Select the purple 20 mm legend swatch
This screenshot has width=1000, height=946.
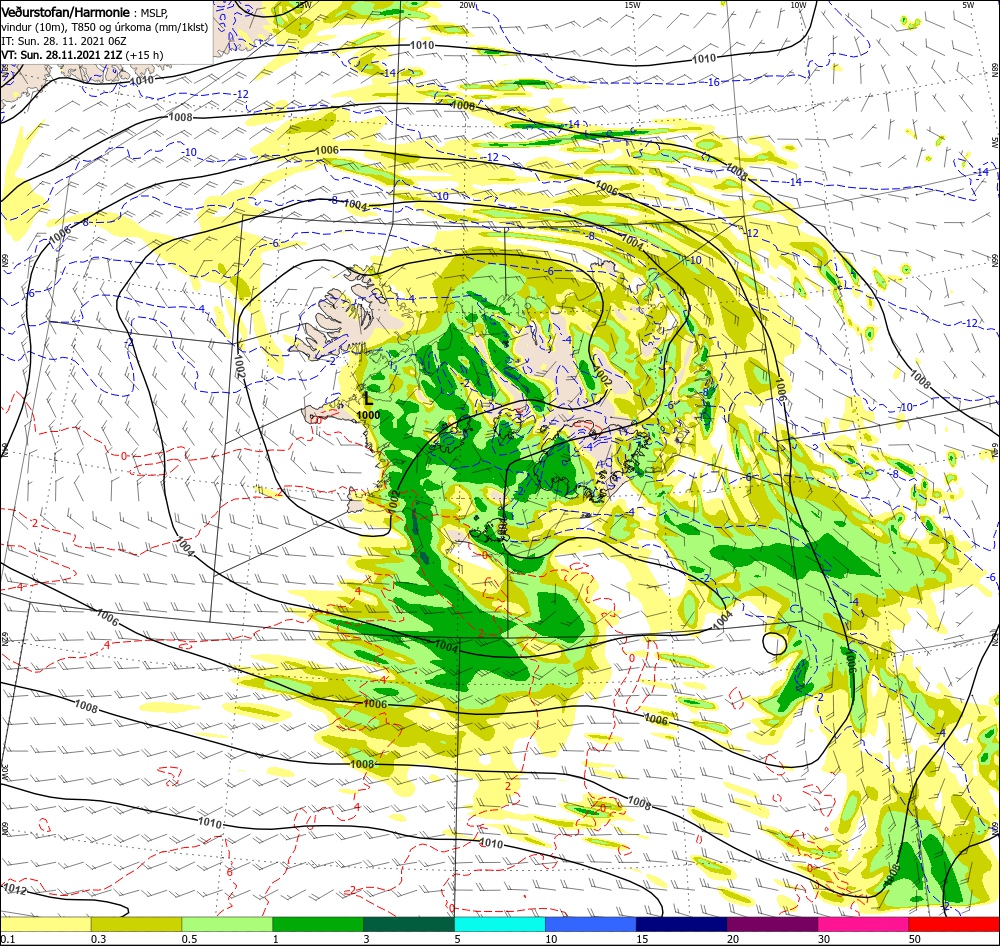(x=772, y=924)
